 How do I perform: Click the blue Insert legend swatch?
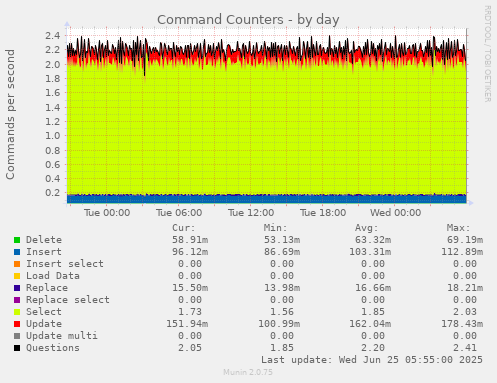[x=17, y=252]
